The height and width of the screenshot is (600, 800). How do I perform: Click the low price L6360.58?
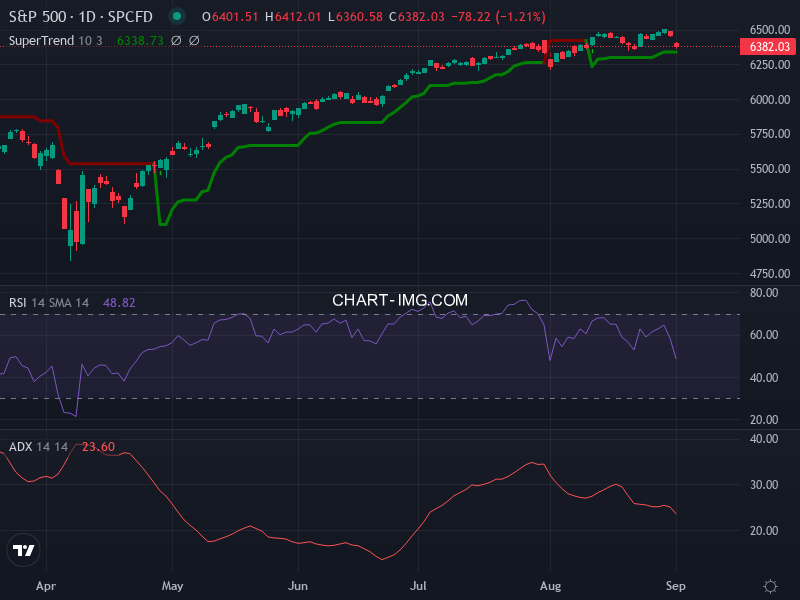tap(355, 17)
